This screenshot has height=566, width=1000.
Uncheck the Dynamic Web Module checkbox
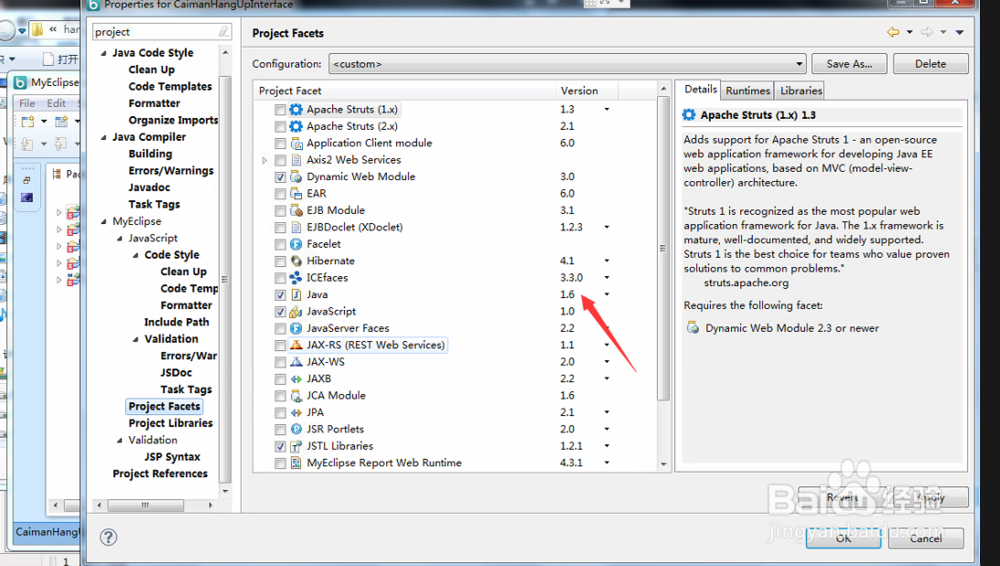pos(280,177)
